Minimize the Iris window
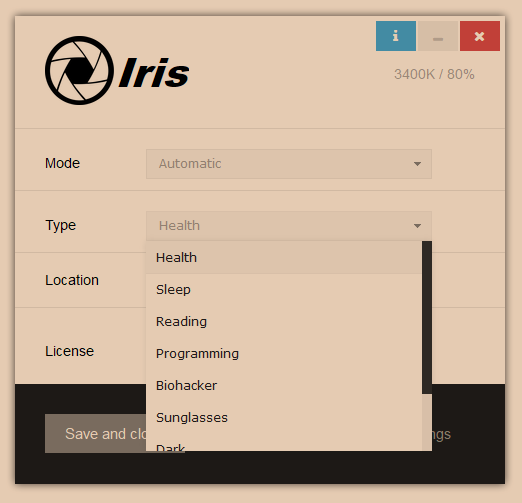The width and height of the screenshot is (522, 503). (438, 36)
